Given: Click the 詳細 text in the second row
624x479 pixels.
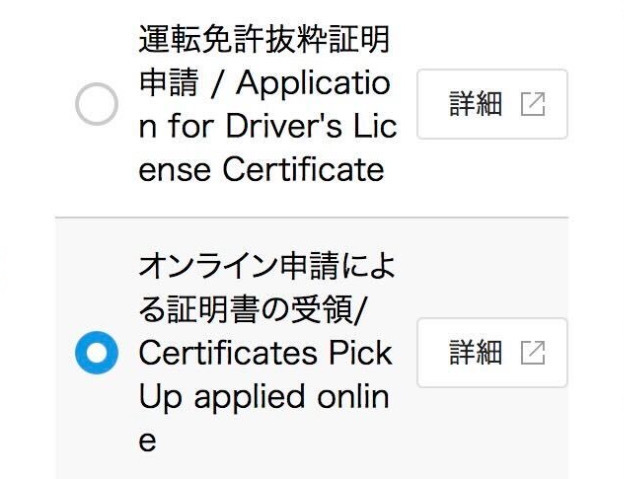Looking at the screenshot, I should (475, 353).
